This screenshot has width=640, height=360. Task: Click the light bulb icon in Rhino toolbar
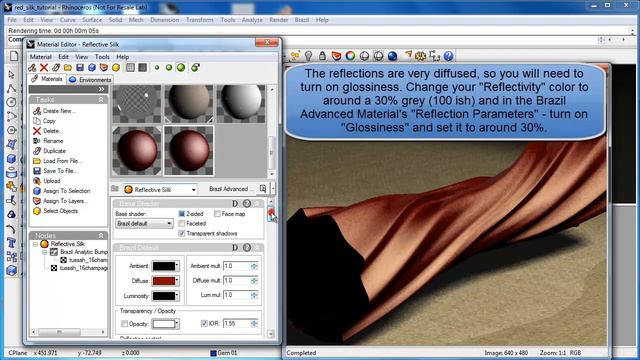[x=309, y=56]
